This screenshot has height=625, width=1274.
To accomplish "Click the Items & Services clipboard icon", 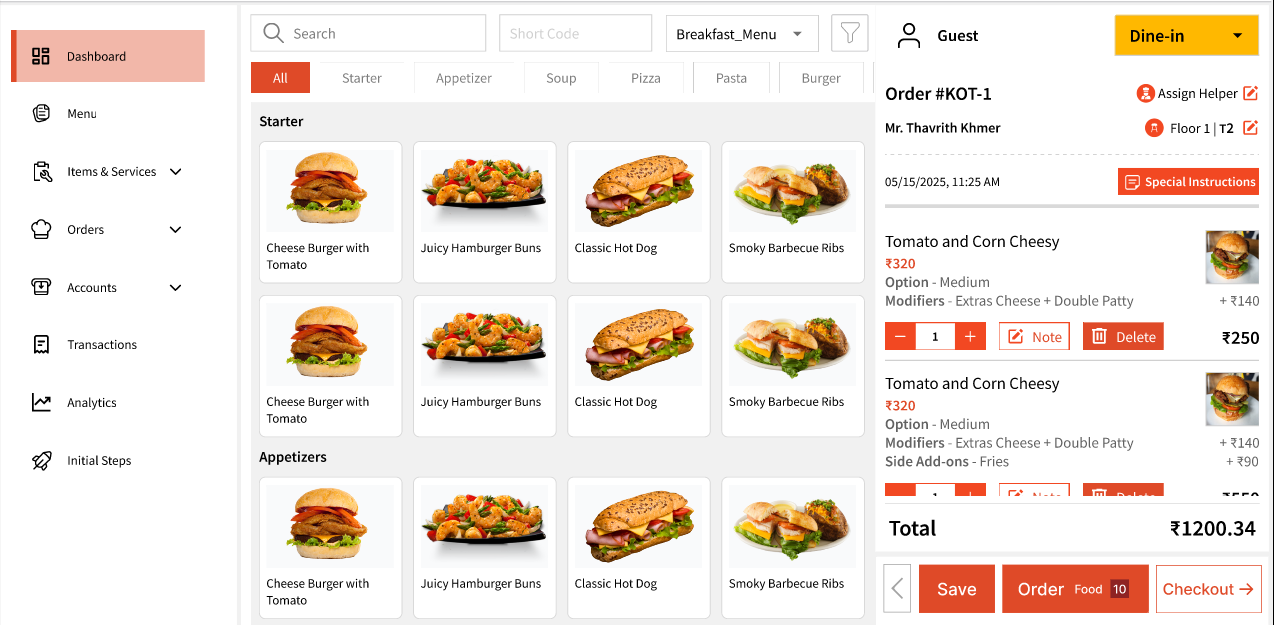I will [41, 172].
